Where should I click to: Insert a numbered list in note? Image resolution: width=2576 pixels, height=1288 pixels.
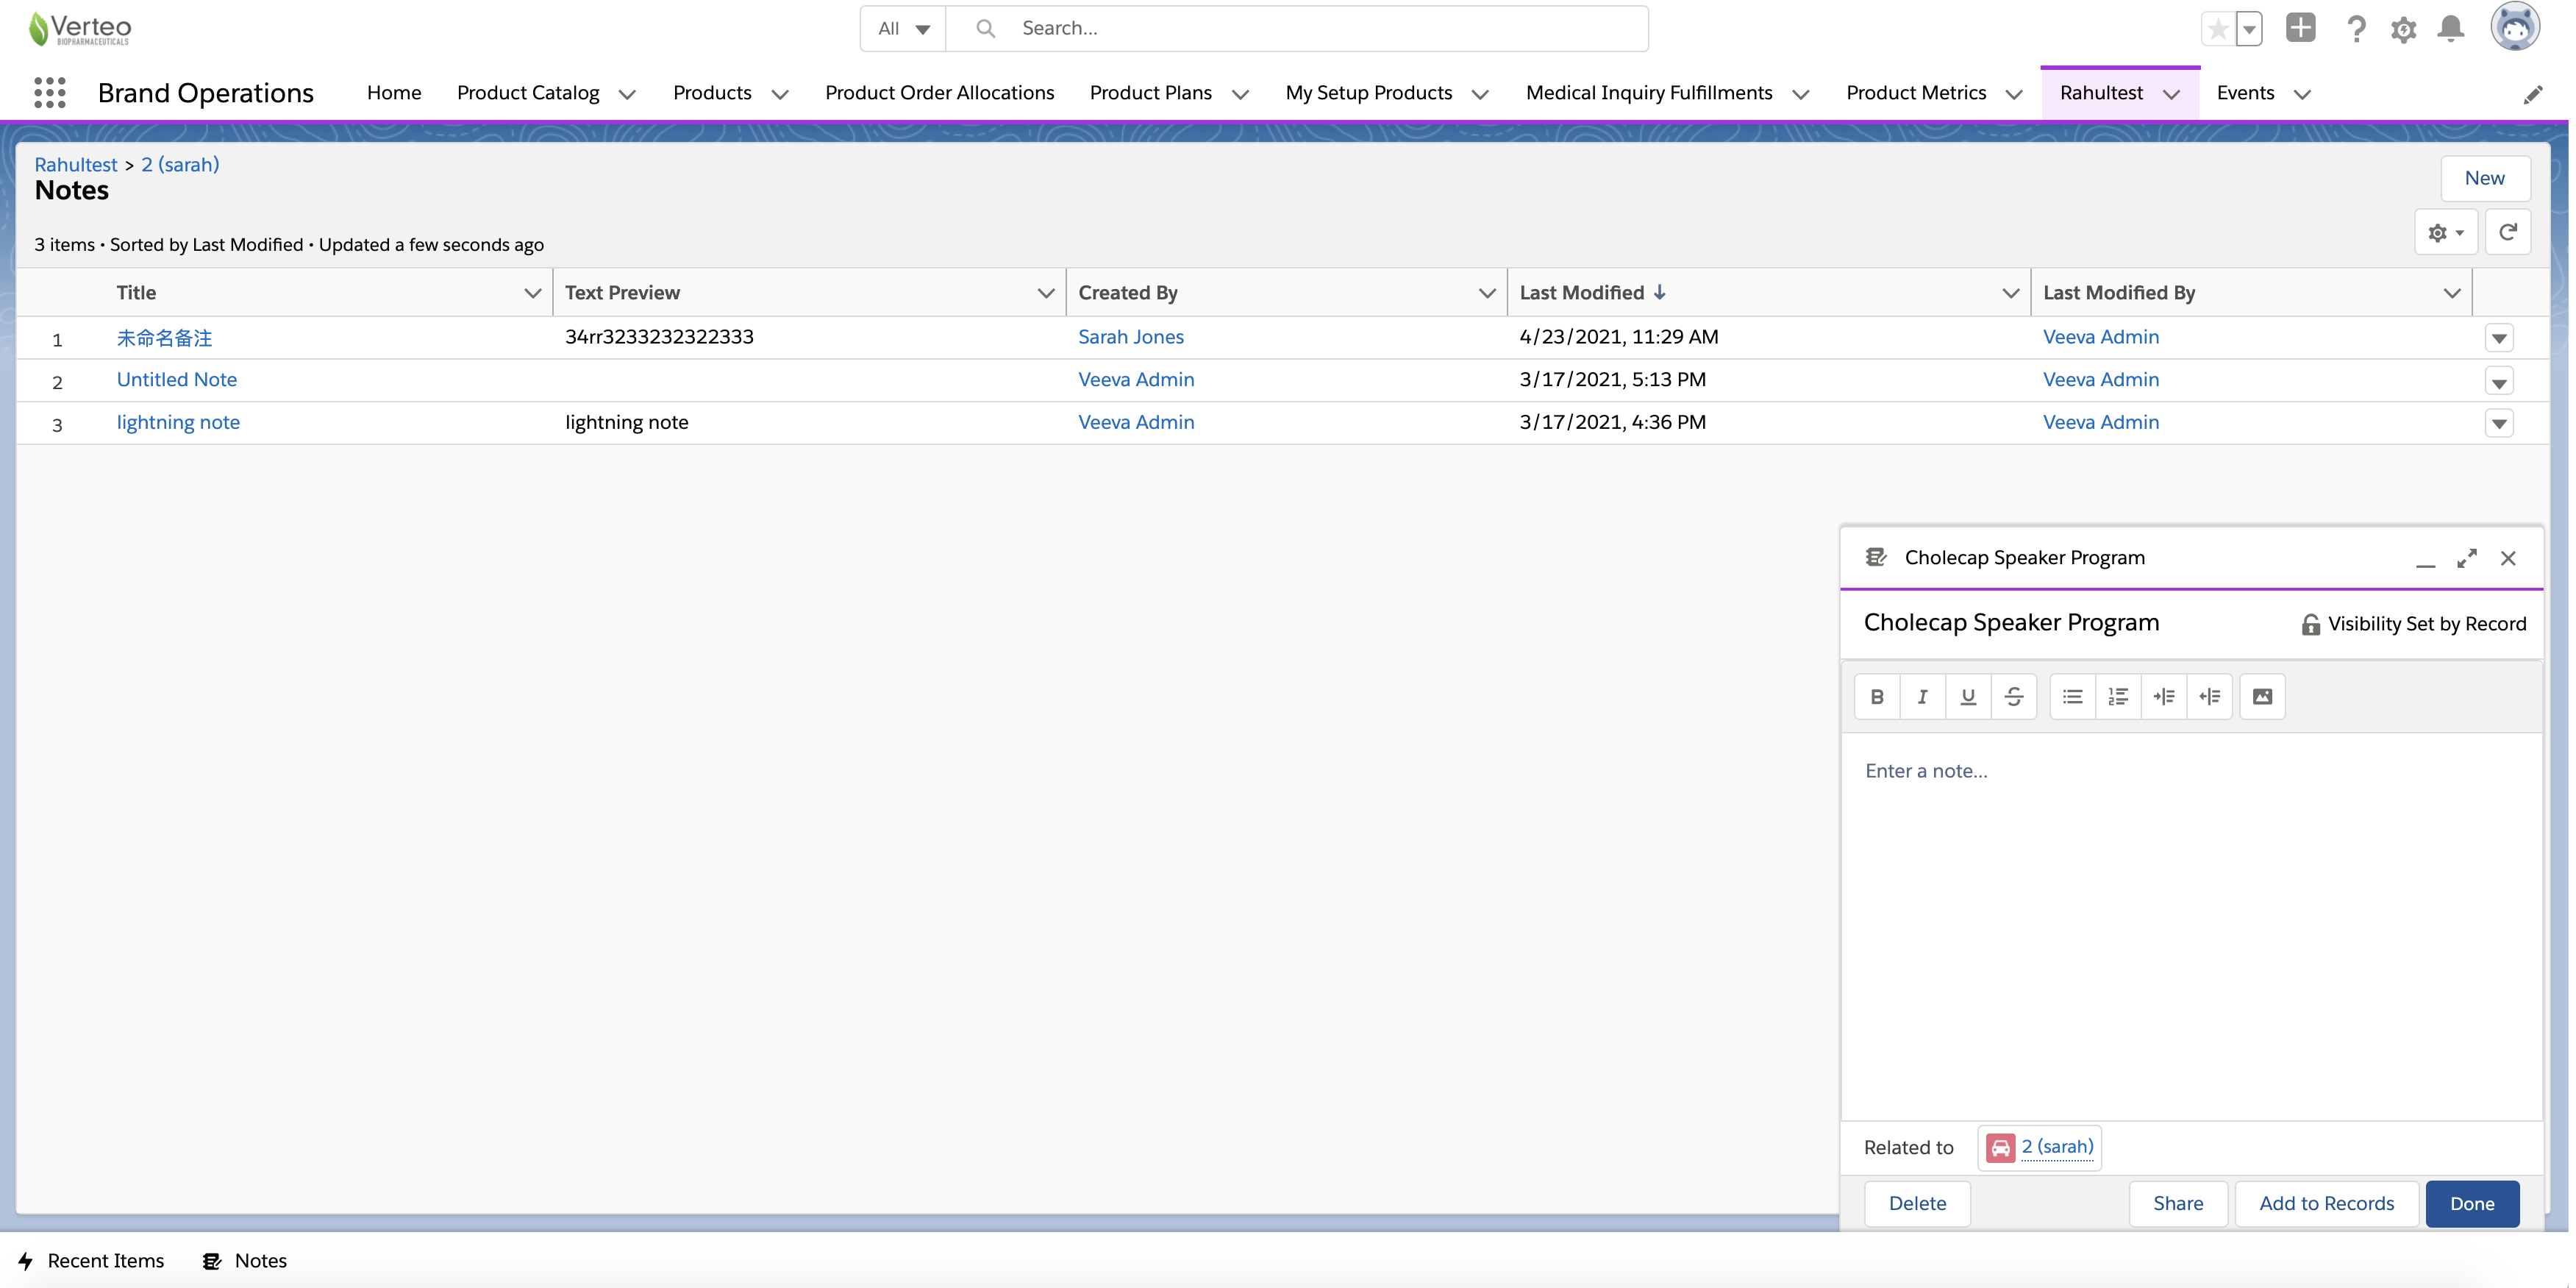pyautogui.click(x=2118, y=697)
